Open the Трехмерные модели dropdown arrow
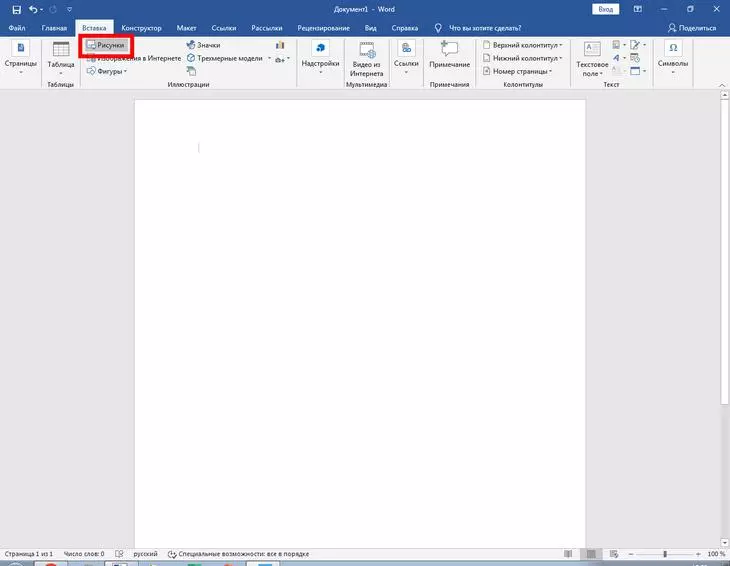This screenshot has height=566, width=730. pos(269,58)
